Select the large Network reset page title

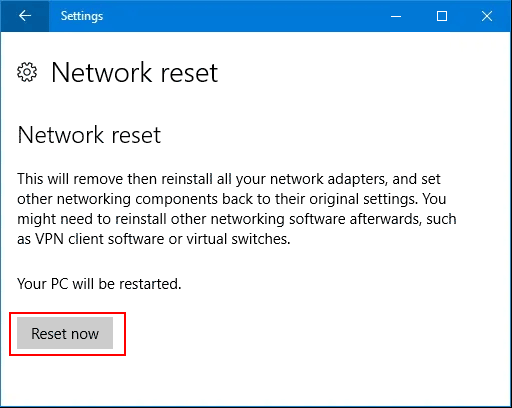[x=135, y=72]
